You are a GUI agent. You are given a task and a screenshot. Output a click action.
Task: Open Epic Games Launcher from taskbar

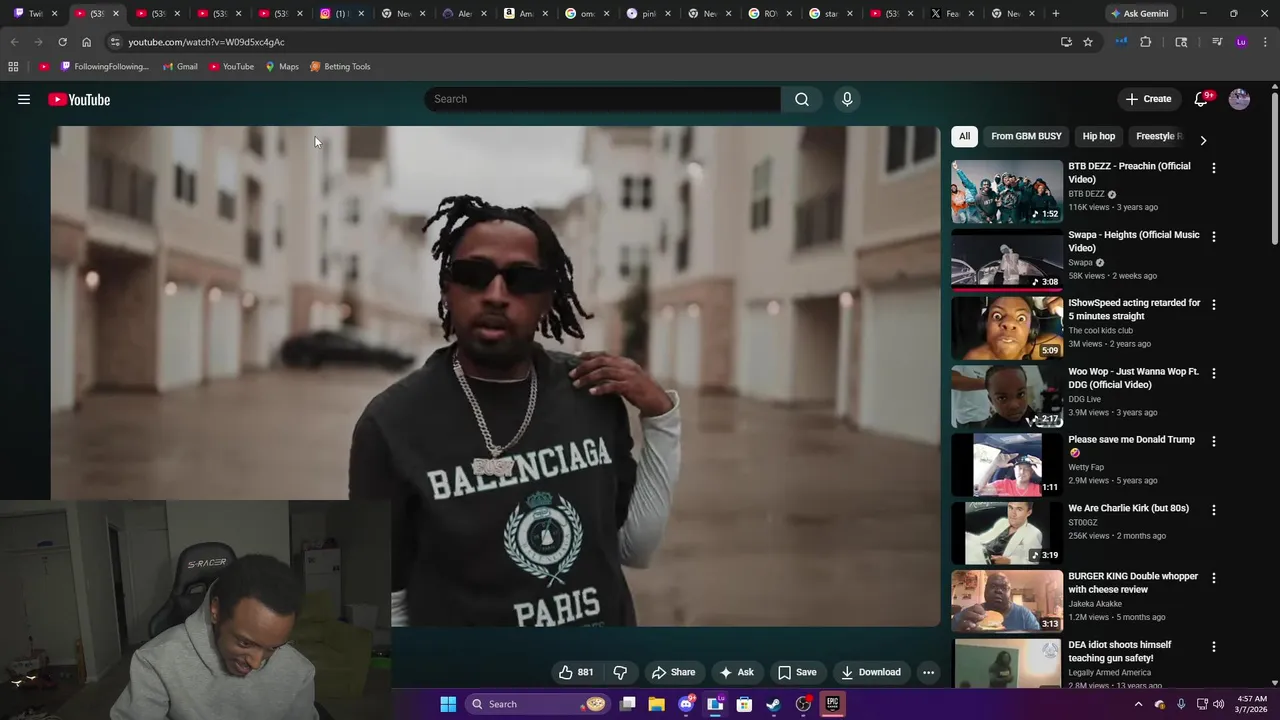(x=832, y=704)
